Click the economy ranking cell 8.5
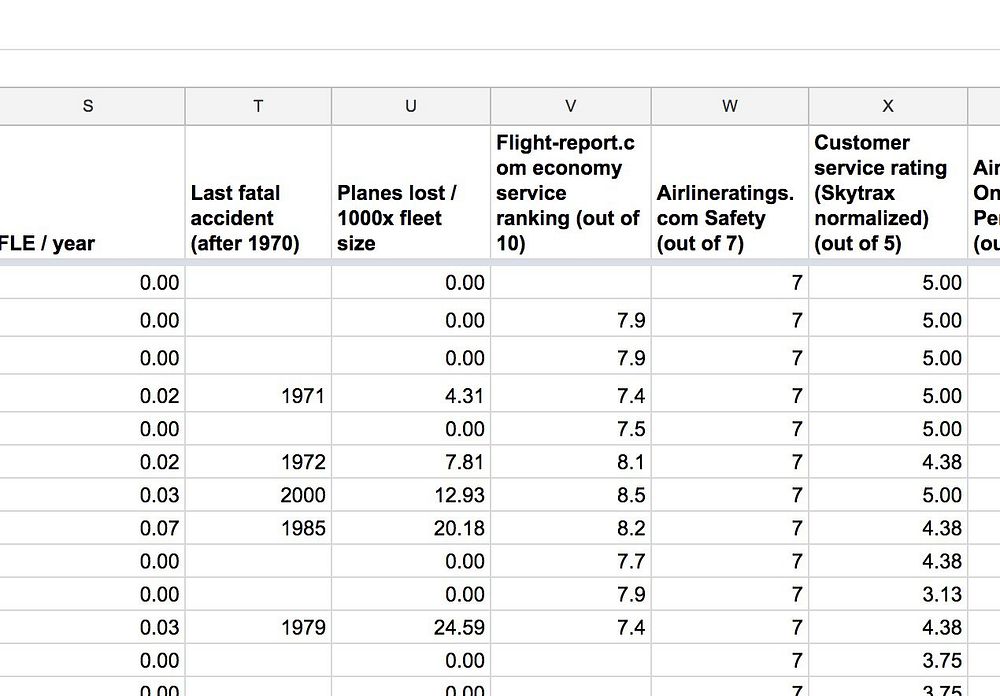The height and width of the screenshot is (696, 1000). pos(570,495)
